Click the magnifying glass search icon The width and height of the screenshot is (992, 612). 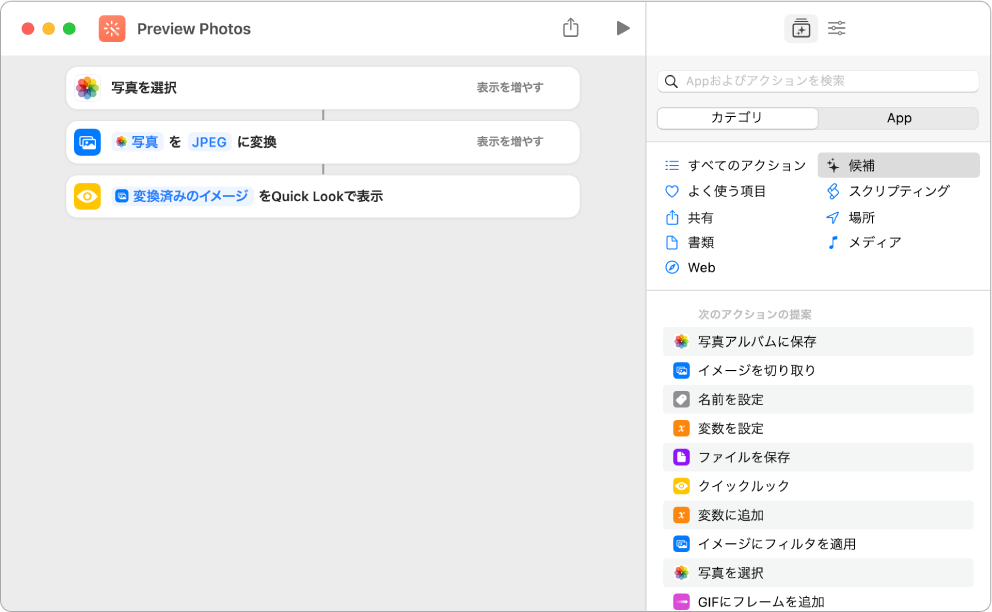672,81
